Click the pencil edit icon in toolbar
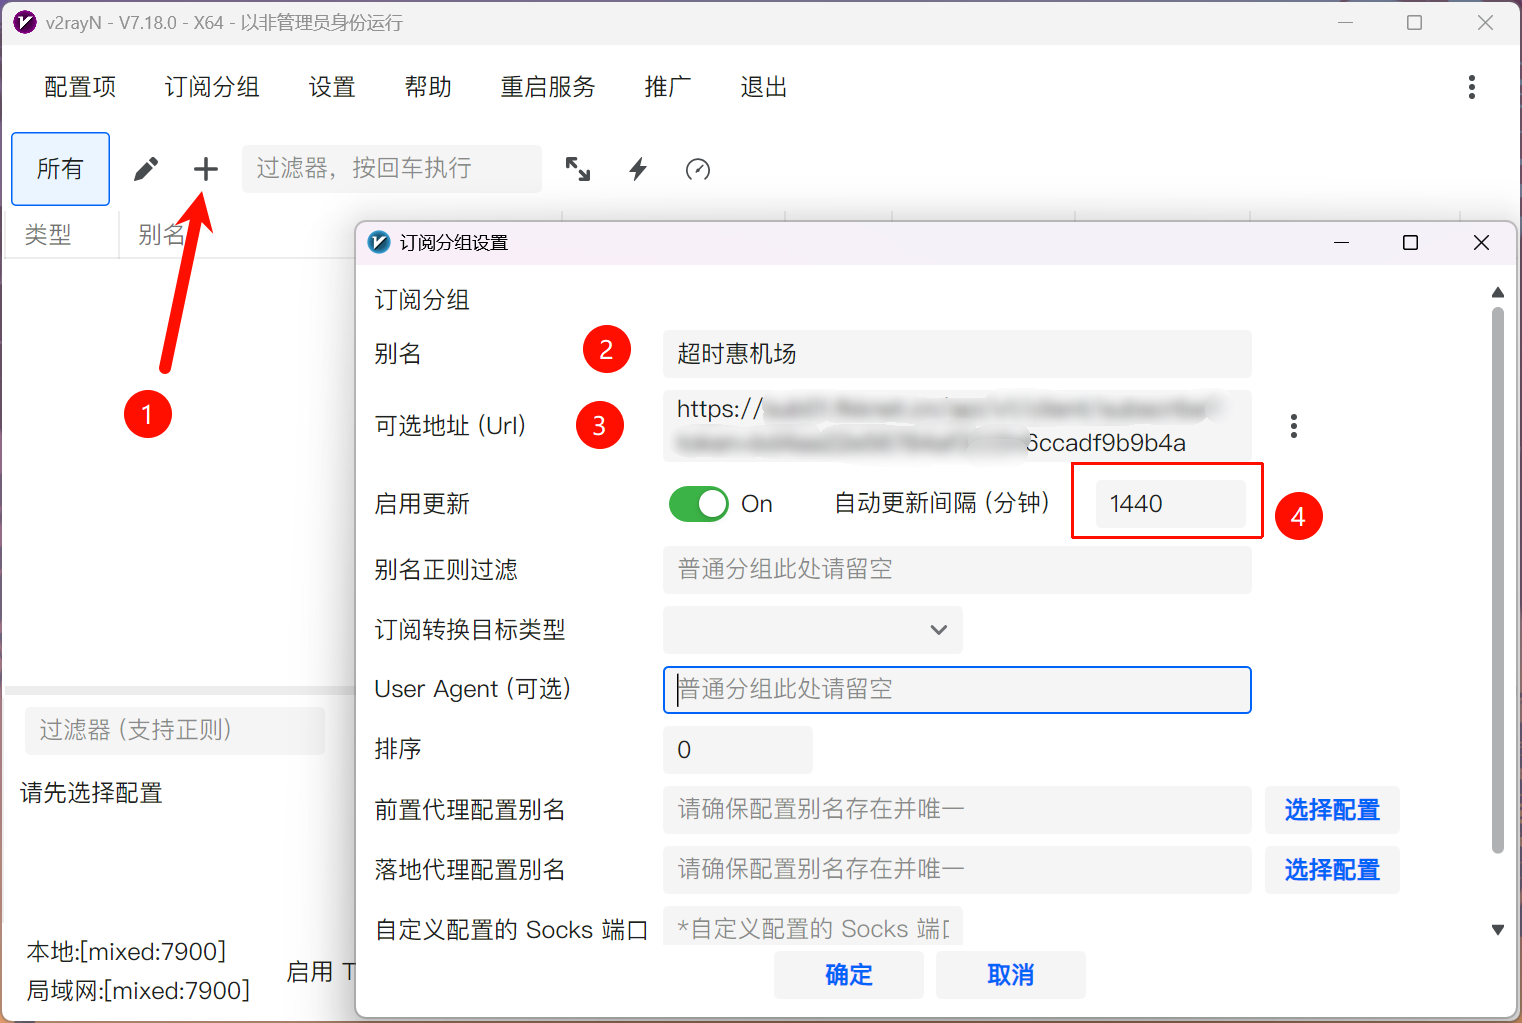Image resolution: width=1522 pixels, height=1023 pixels. pyautogui.click(x=146, y=169)
